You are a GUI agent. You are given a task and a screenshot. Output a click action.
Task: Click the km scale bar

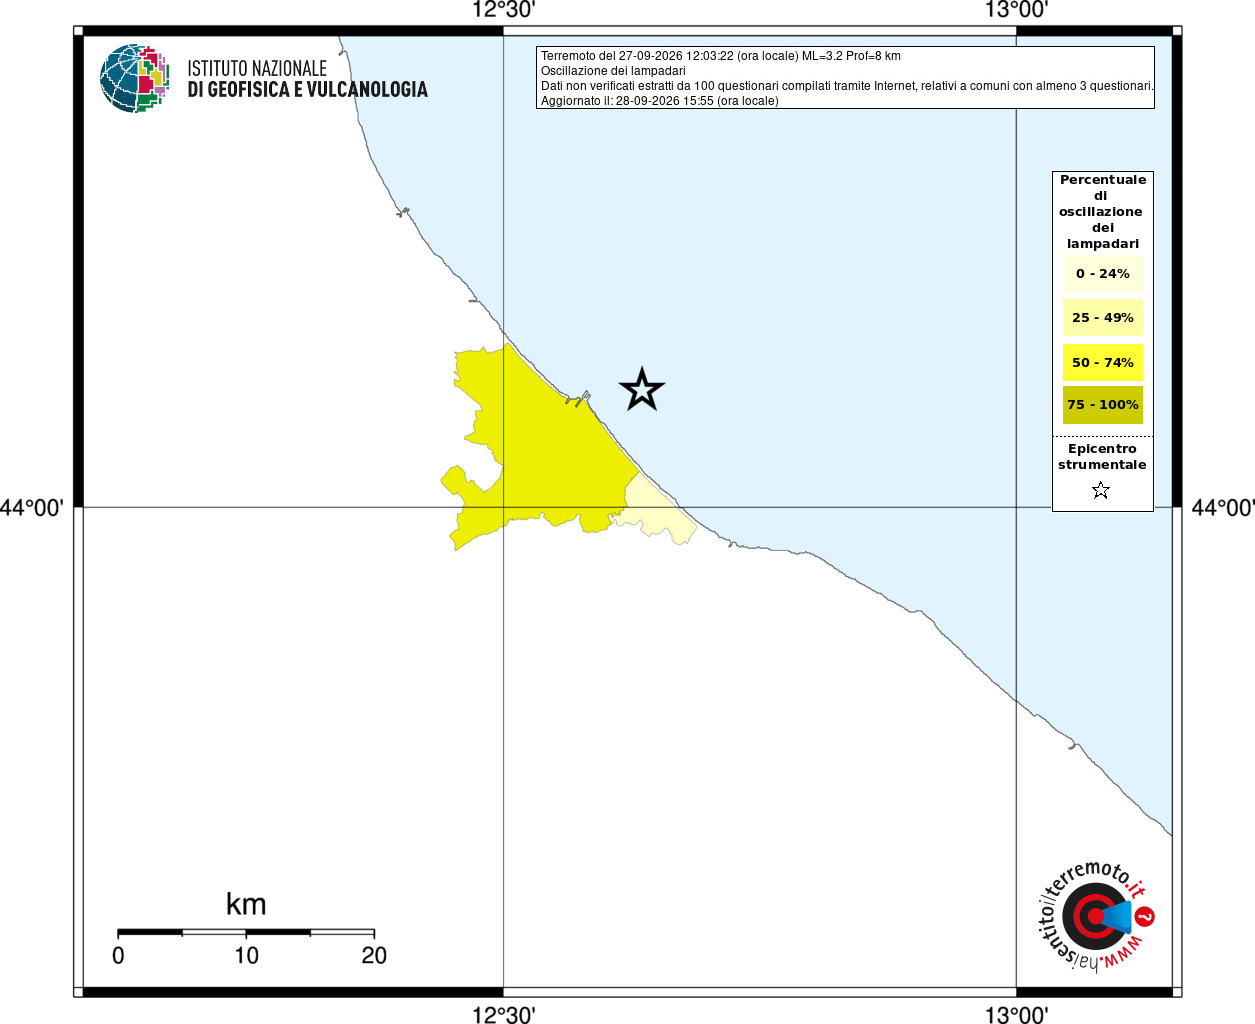246,932
